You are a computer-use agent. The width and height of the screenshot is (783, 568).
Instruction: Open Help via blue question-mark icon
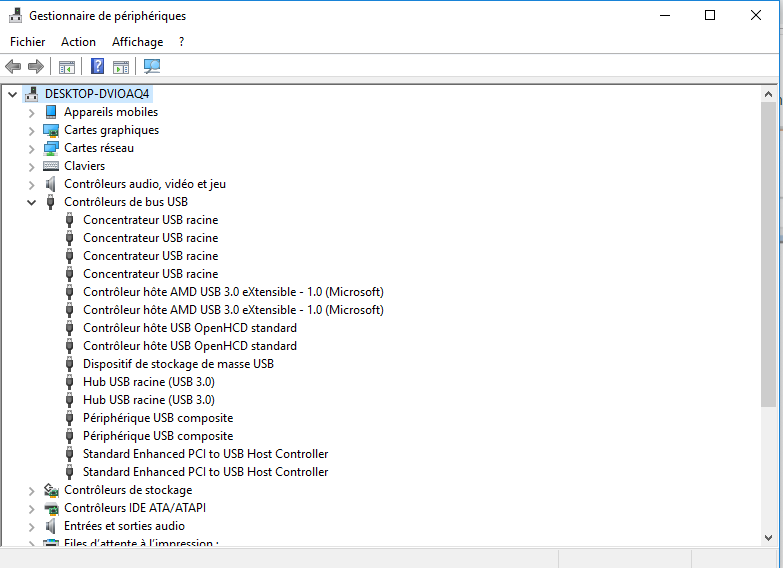coord(97,66)
